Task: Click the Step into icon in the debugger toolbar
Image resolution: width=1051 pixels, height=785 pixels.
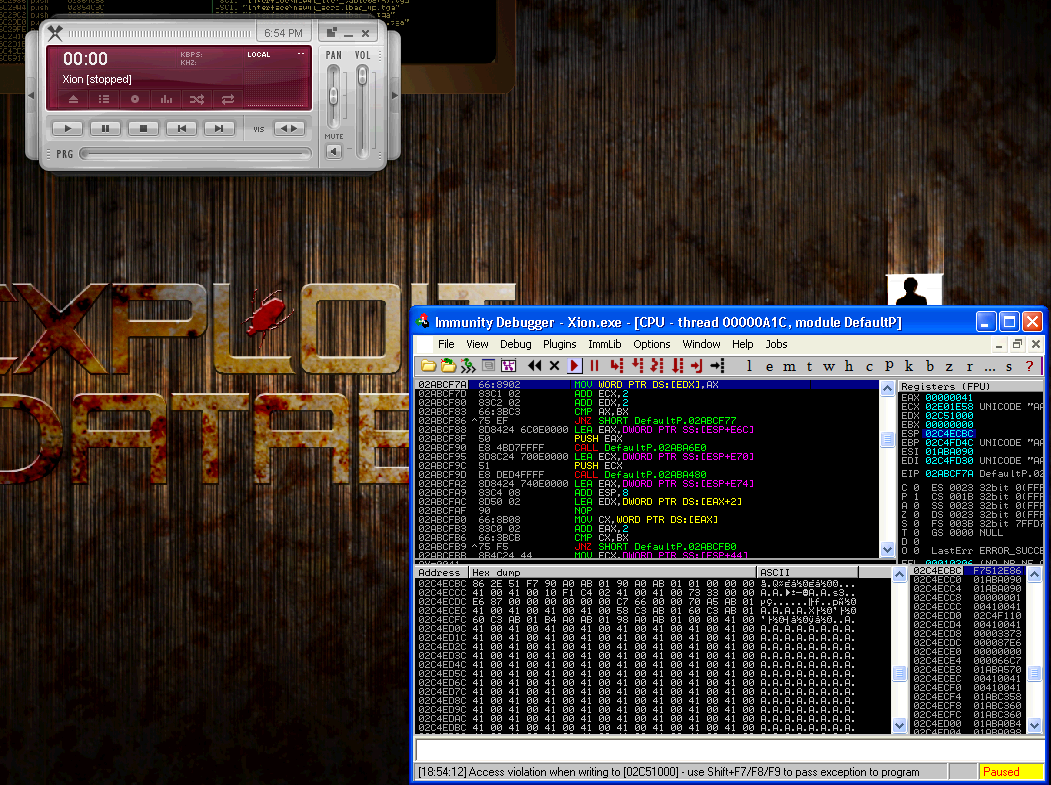Action: tap(617, 366)
